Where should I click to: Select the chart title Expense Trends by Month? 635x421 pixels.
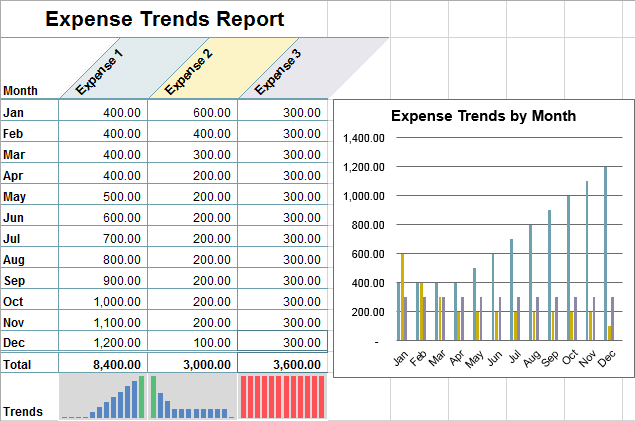[x=483, y=116]
